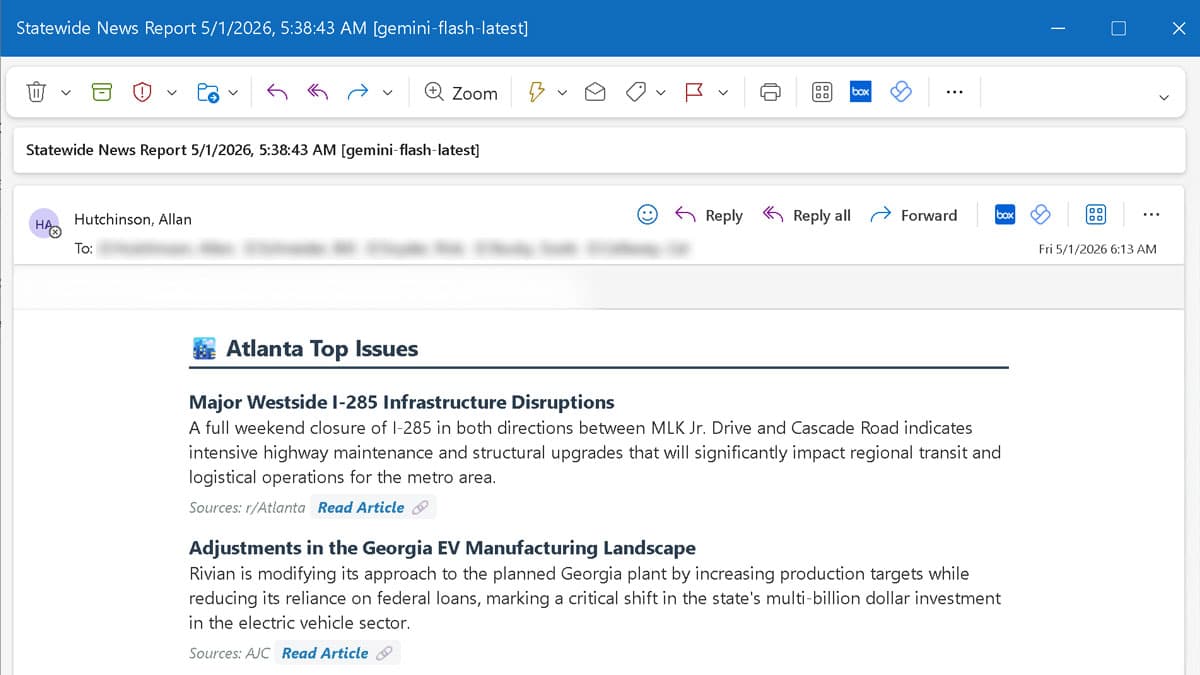The width and height of the screenshot is (1200, 675).
Task: Open the Box add-in in message header
Action: coord(1005,214)
